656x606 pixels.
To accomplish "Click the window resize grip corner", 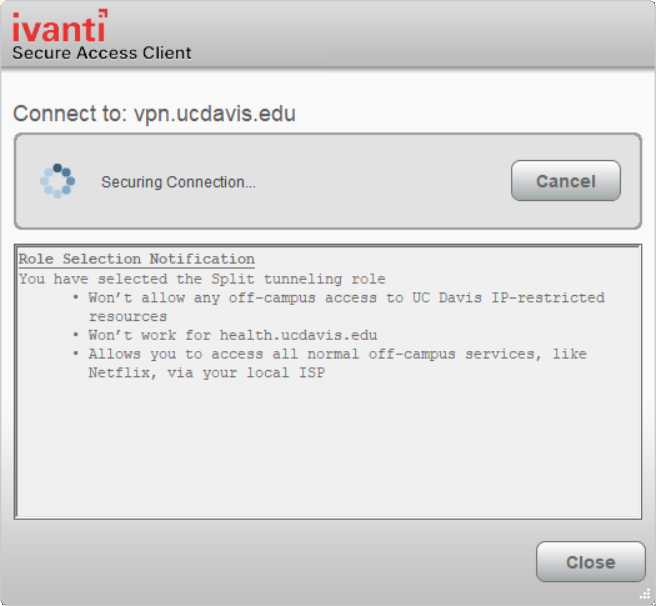I will point(645,595).
